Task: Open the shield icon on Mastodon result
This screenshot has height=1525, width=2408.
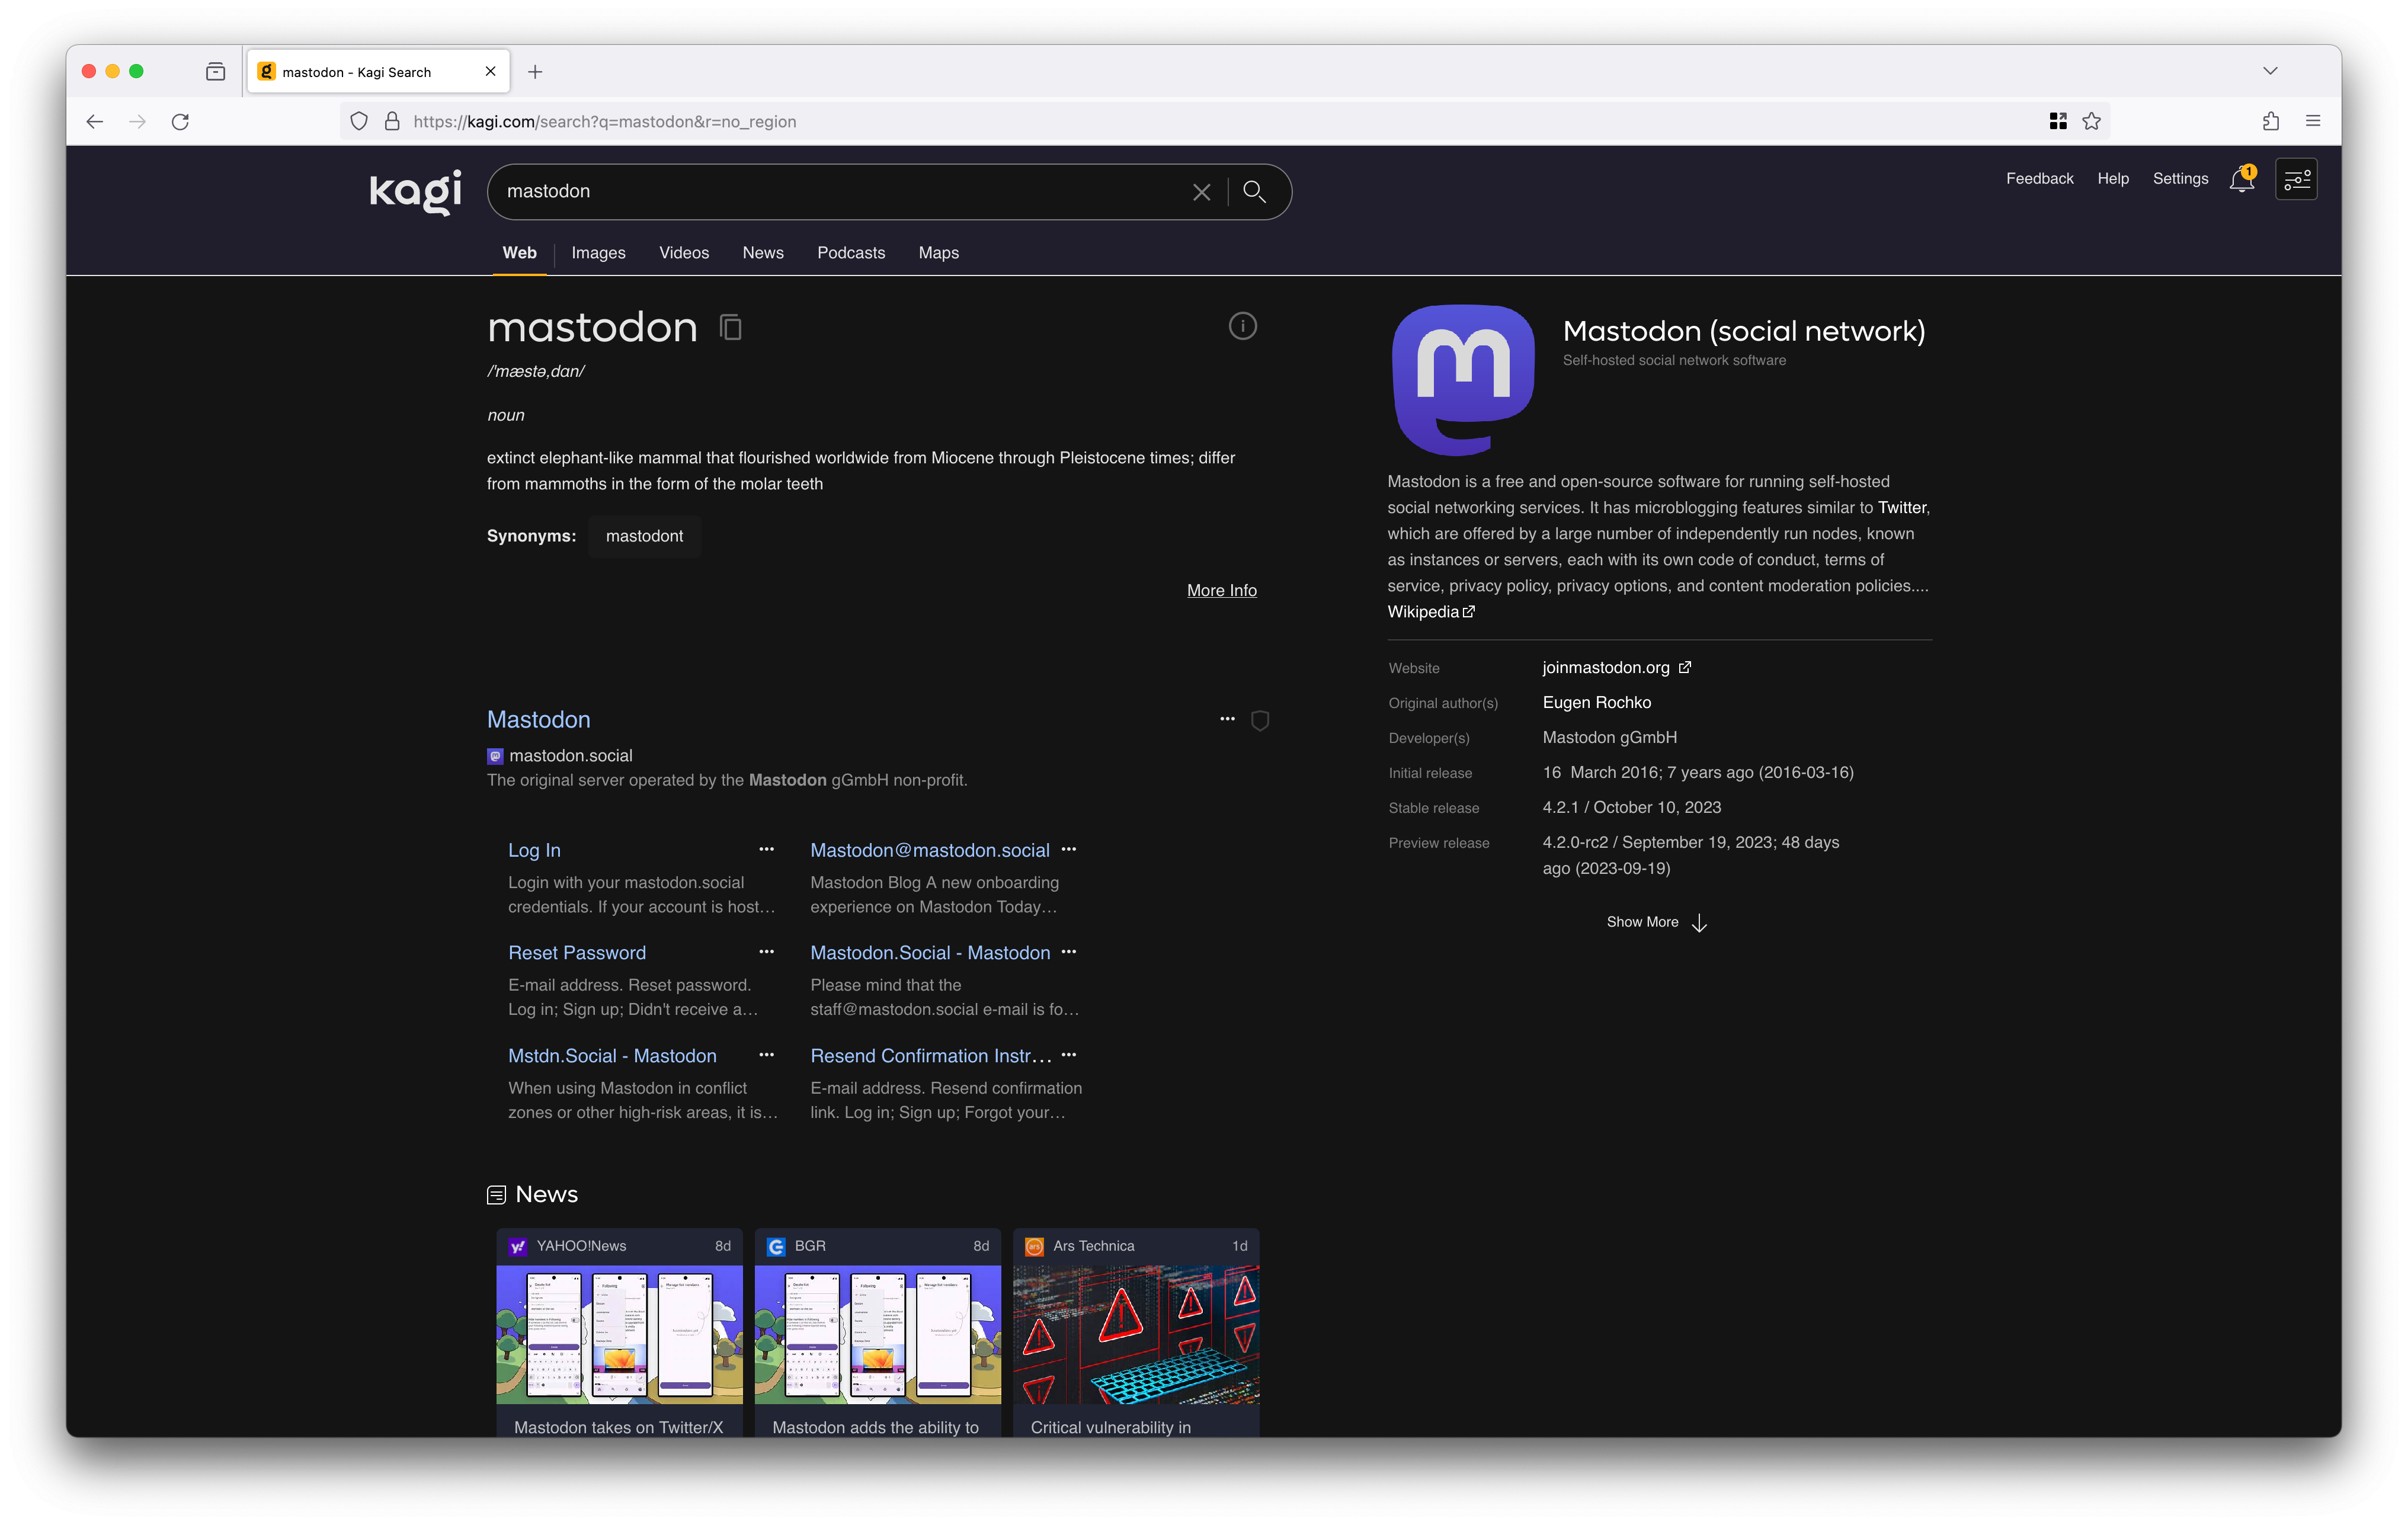Action: coord(1260,720)
